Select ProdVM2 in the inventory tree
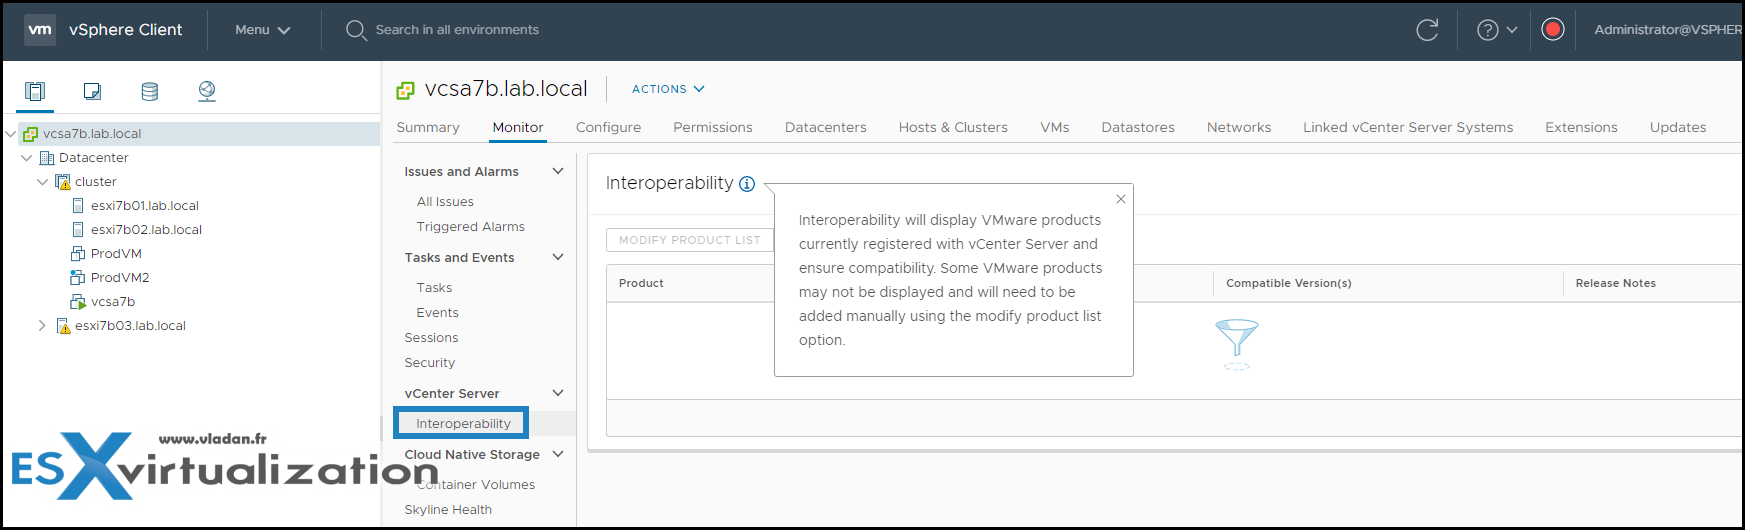Screen dimensions: 1745x530 (120, 278)
